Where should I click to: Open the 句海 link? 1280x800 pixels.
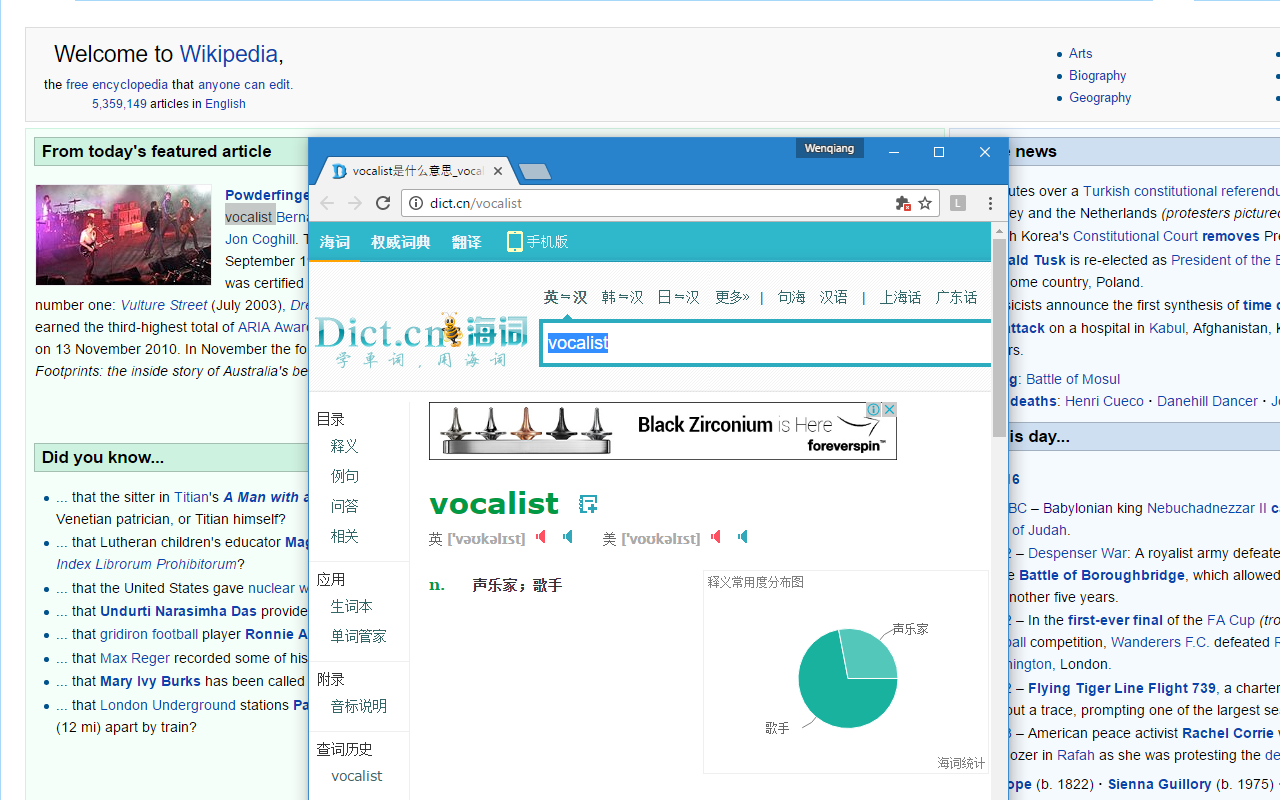pyautogui.click(x=792, y=297)
